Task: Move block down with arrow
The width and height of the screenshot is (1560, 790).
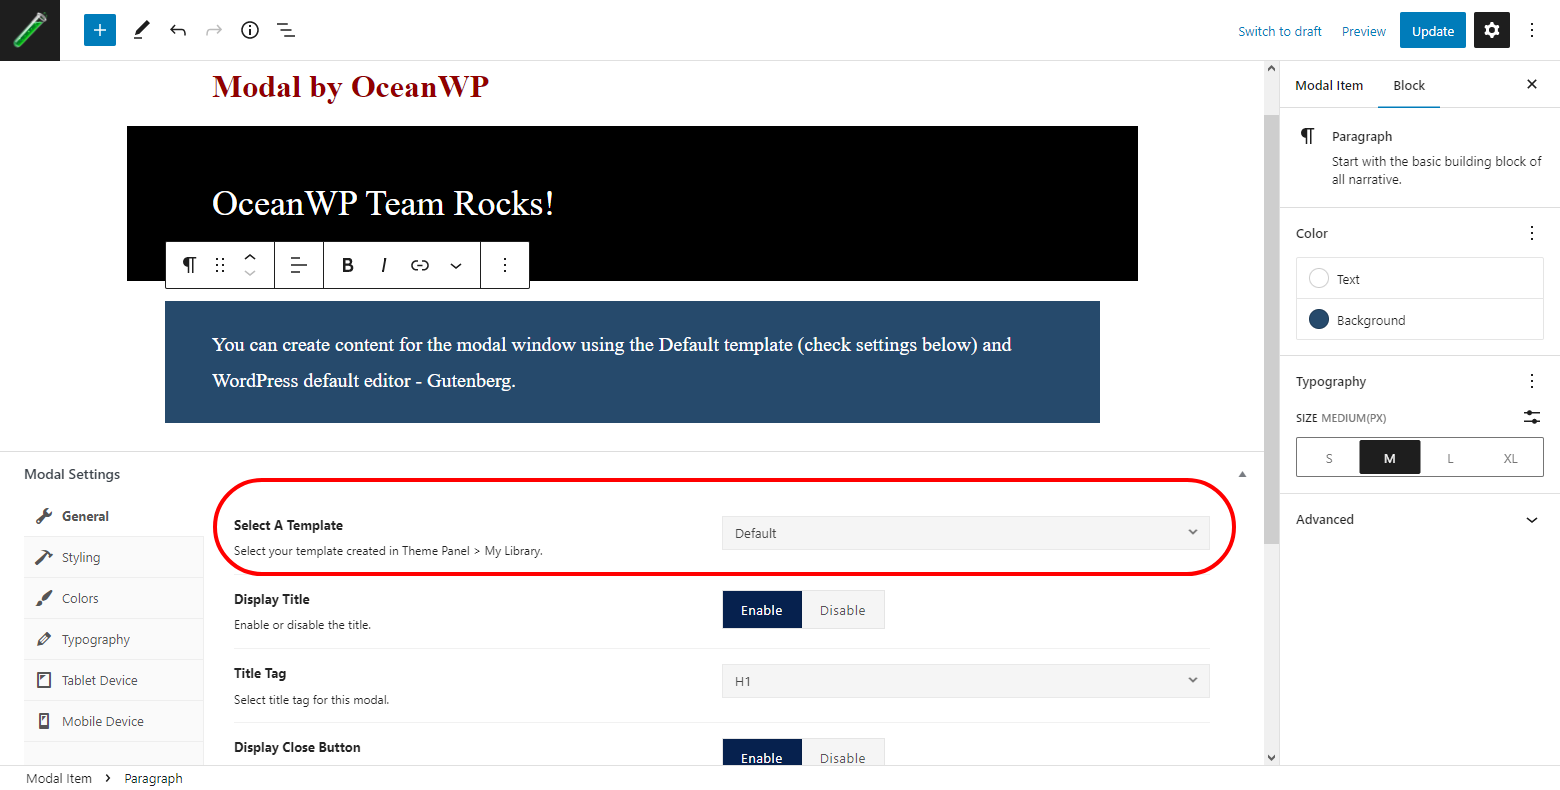Action: pos(250,274)
